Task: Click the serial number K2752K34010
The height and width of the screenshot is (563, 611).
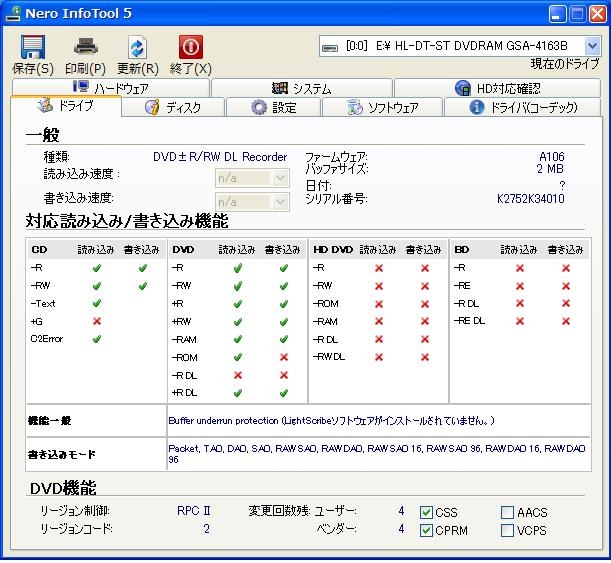Action: pyautogui.click(x=530, y=199)
